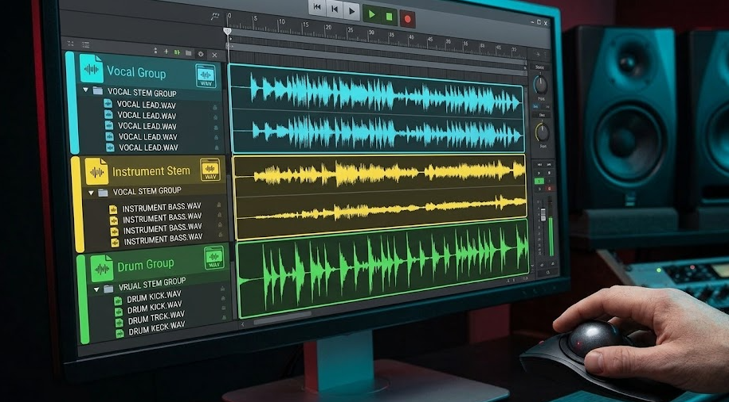Click the green audio file icon of Drum Group
Screen dimensions: 729x402
tap(102, 268)
